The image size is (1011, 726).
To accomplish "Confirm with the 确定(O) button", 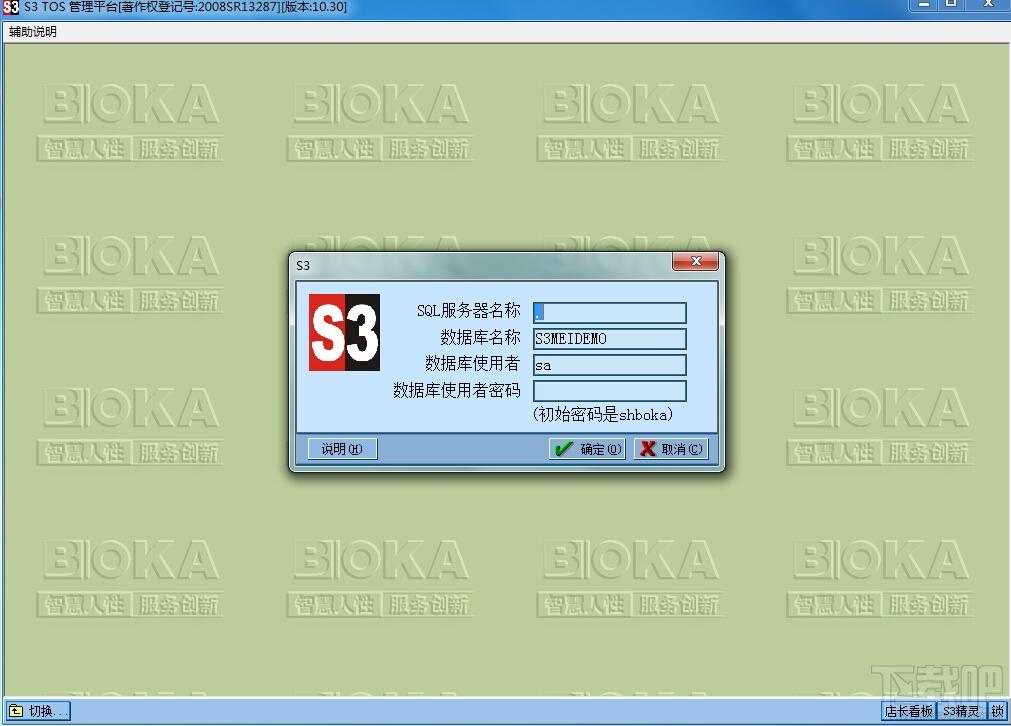I will (x=587, y=449).
